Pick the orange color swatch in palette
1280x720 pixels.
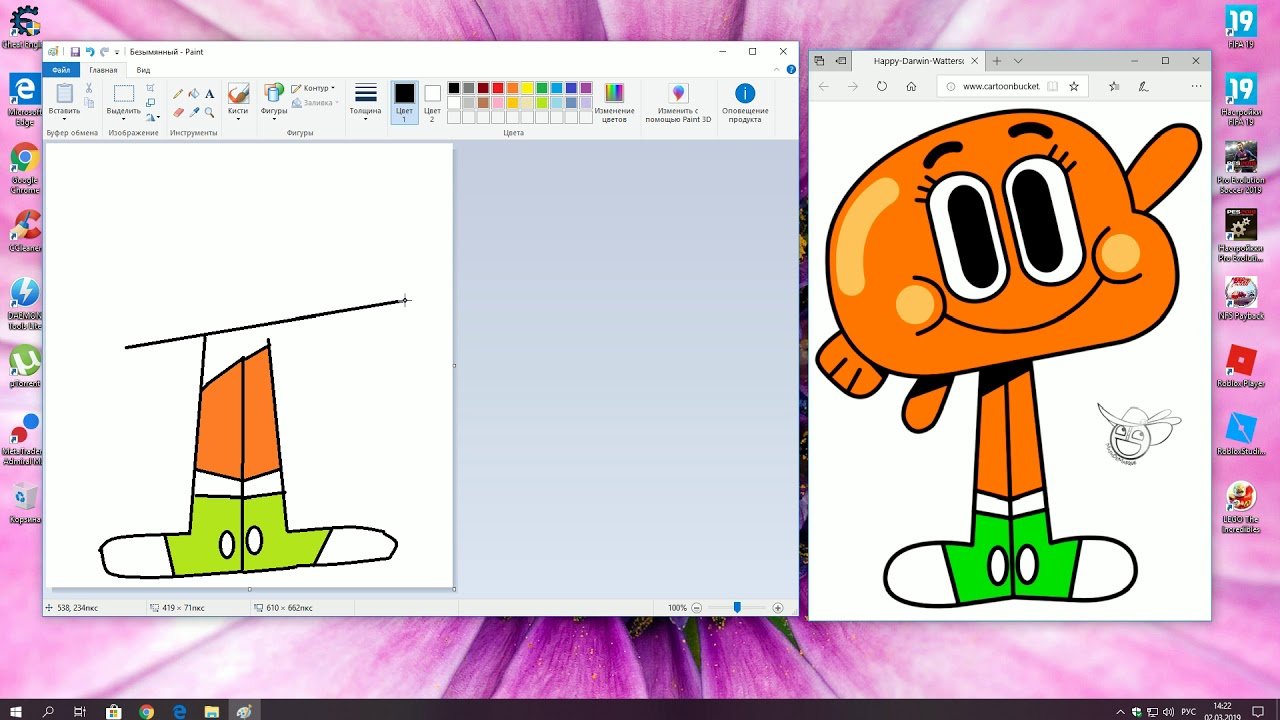tap(512, 88)
